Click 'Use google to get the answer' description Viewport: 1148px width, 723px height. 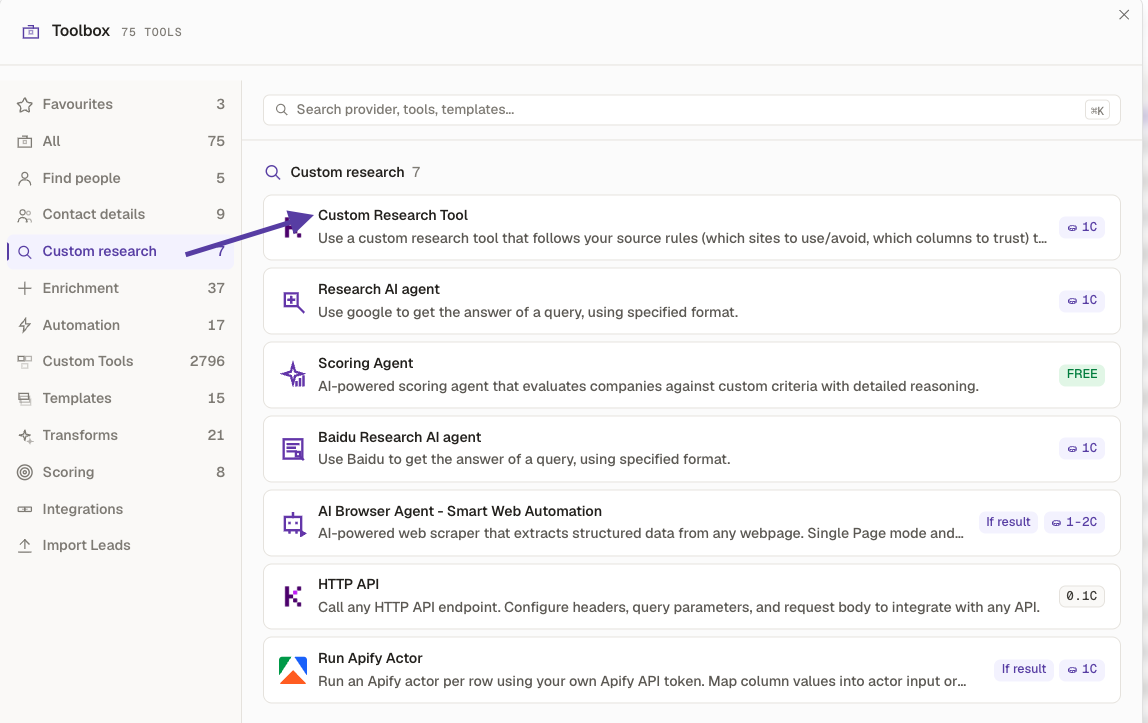tap(528, 312)
